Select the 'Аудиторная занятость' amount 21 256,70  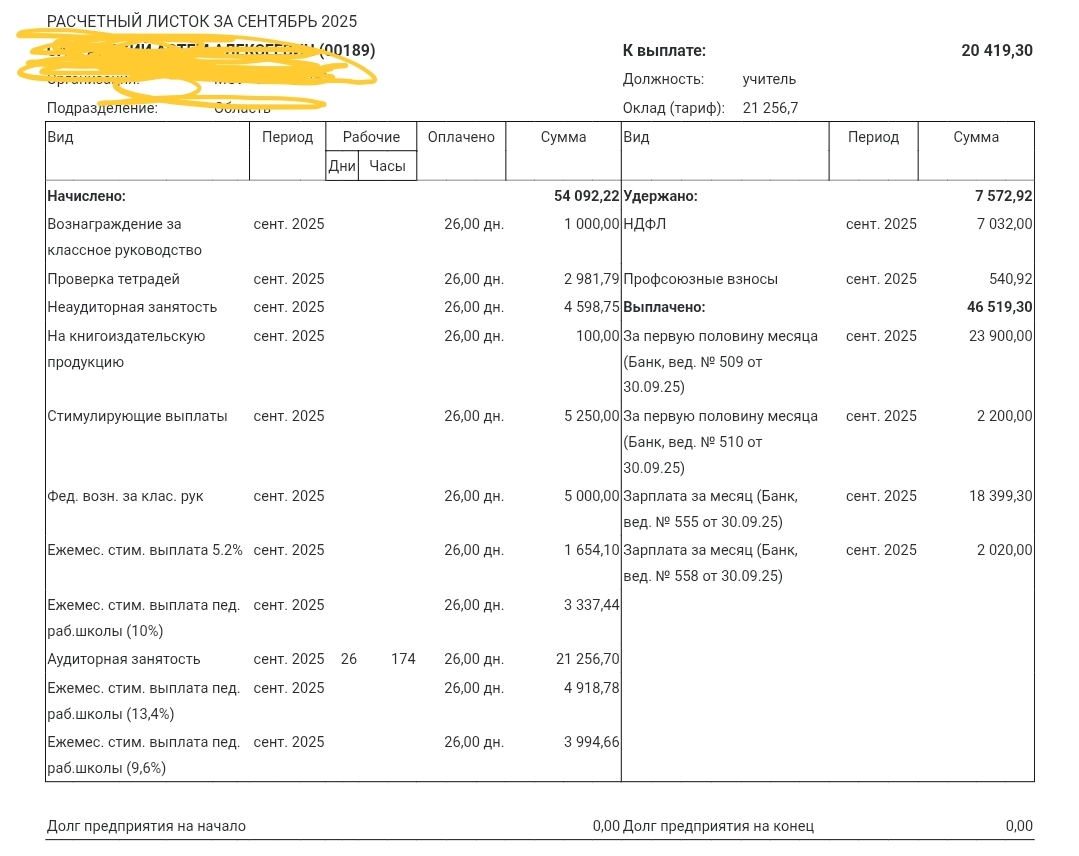588,659
